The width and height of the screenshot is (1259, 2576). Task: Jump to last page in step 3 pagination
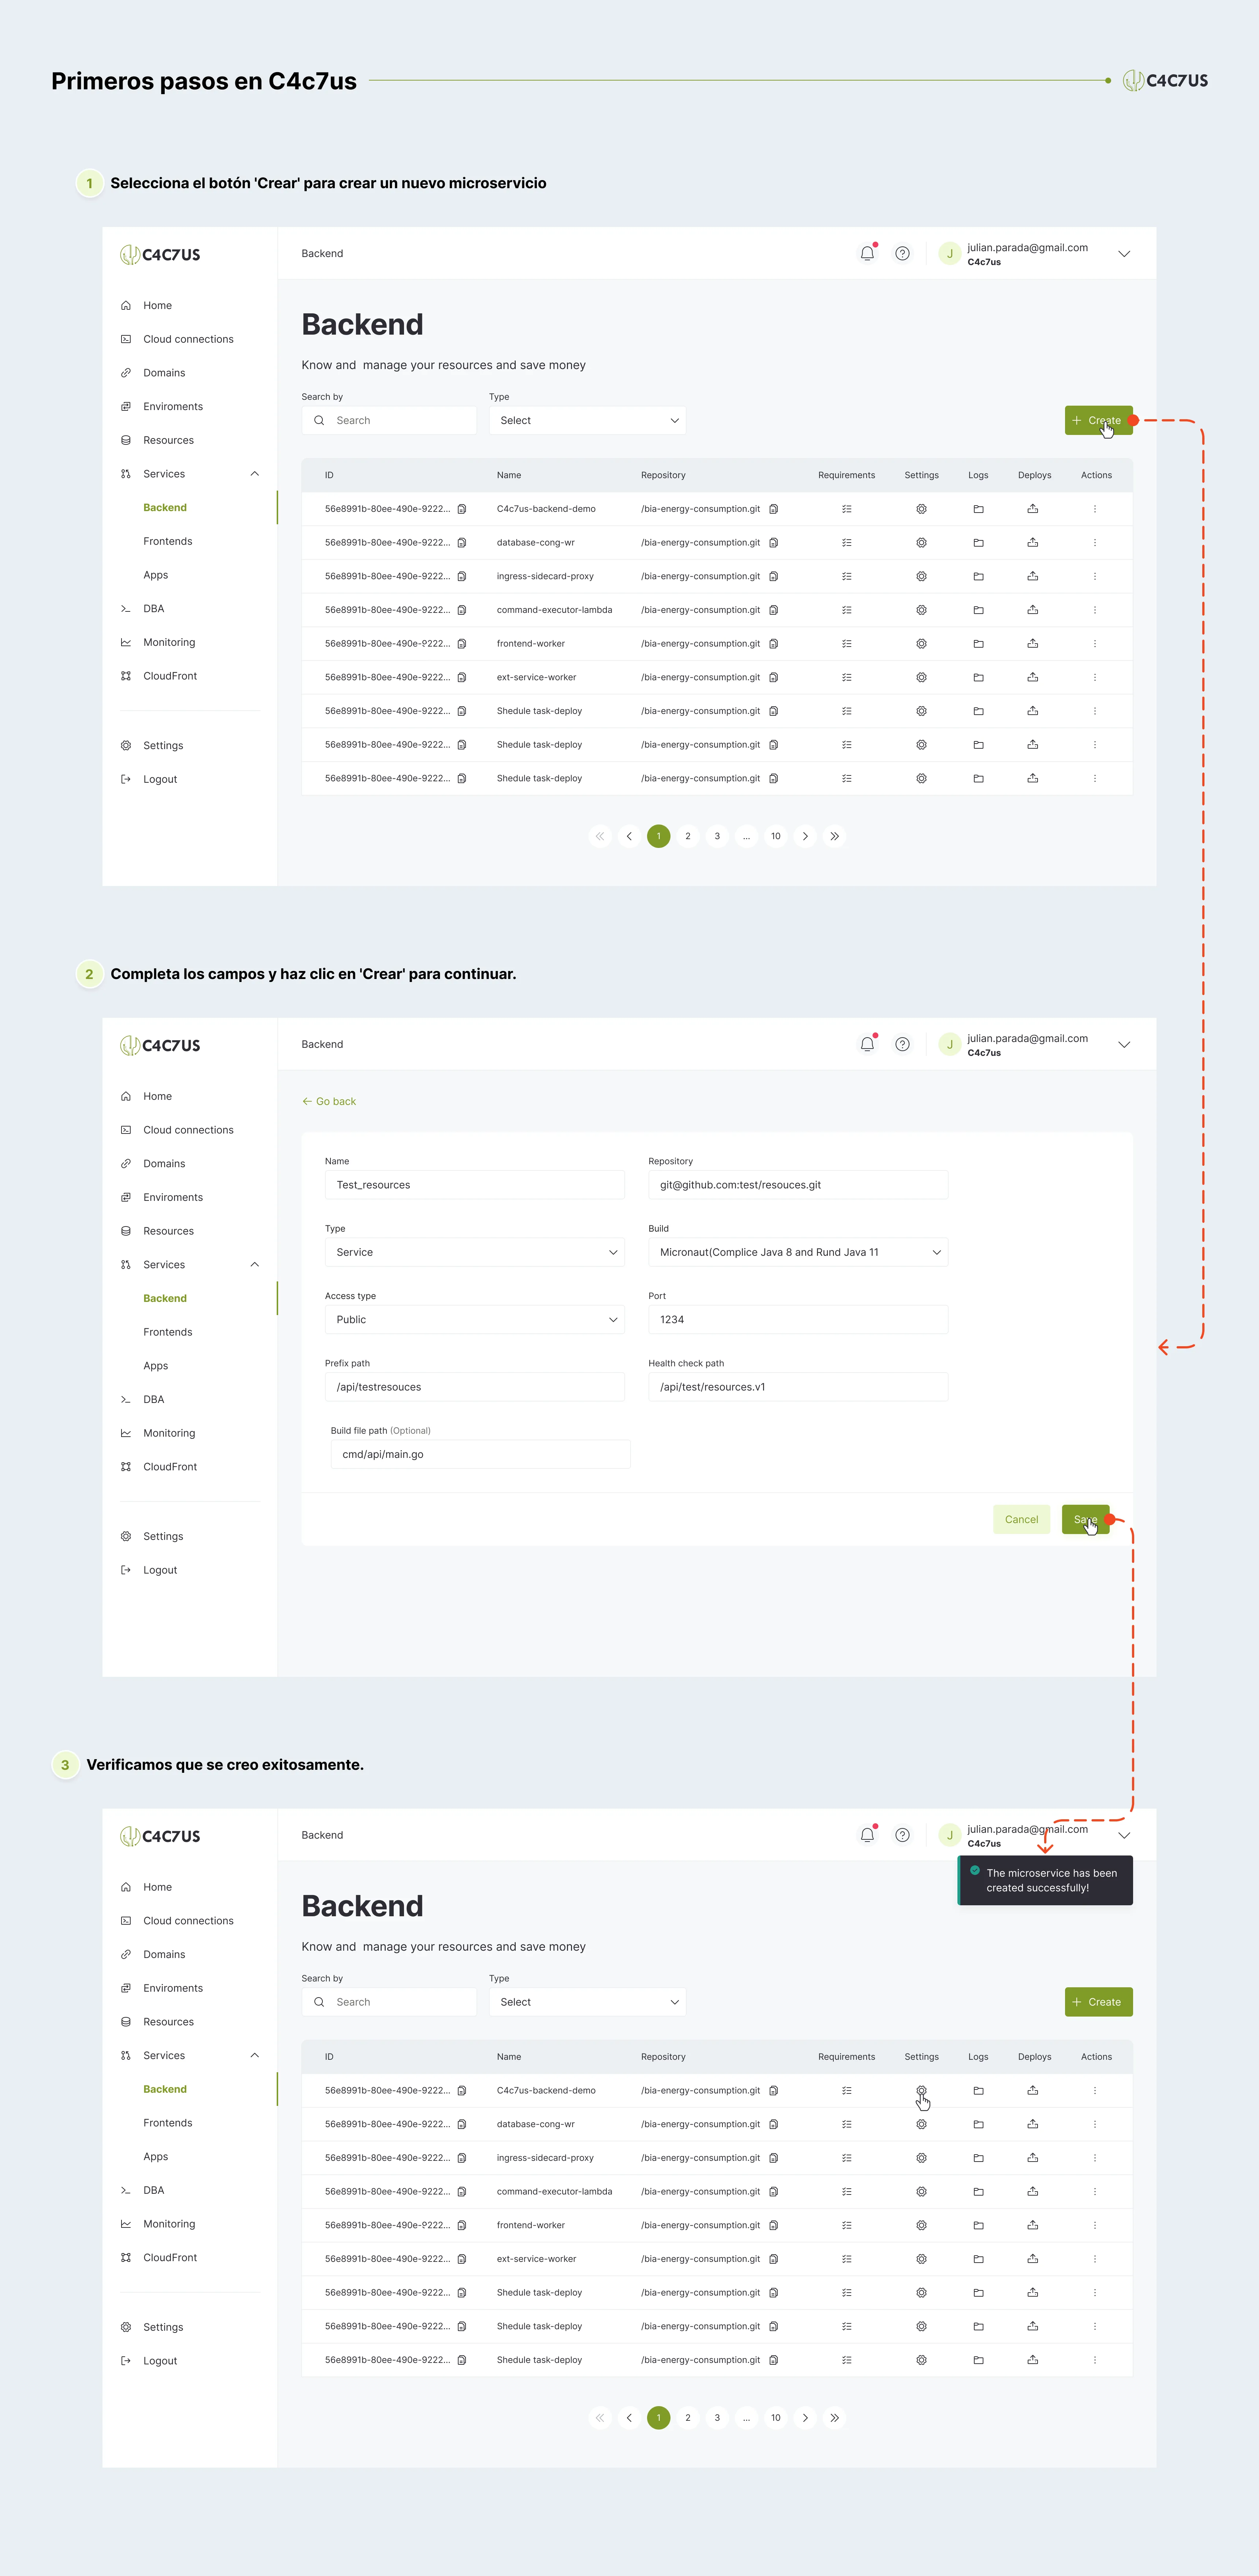tap(834, 2417)
